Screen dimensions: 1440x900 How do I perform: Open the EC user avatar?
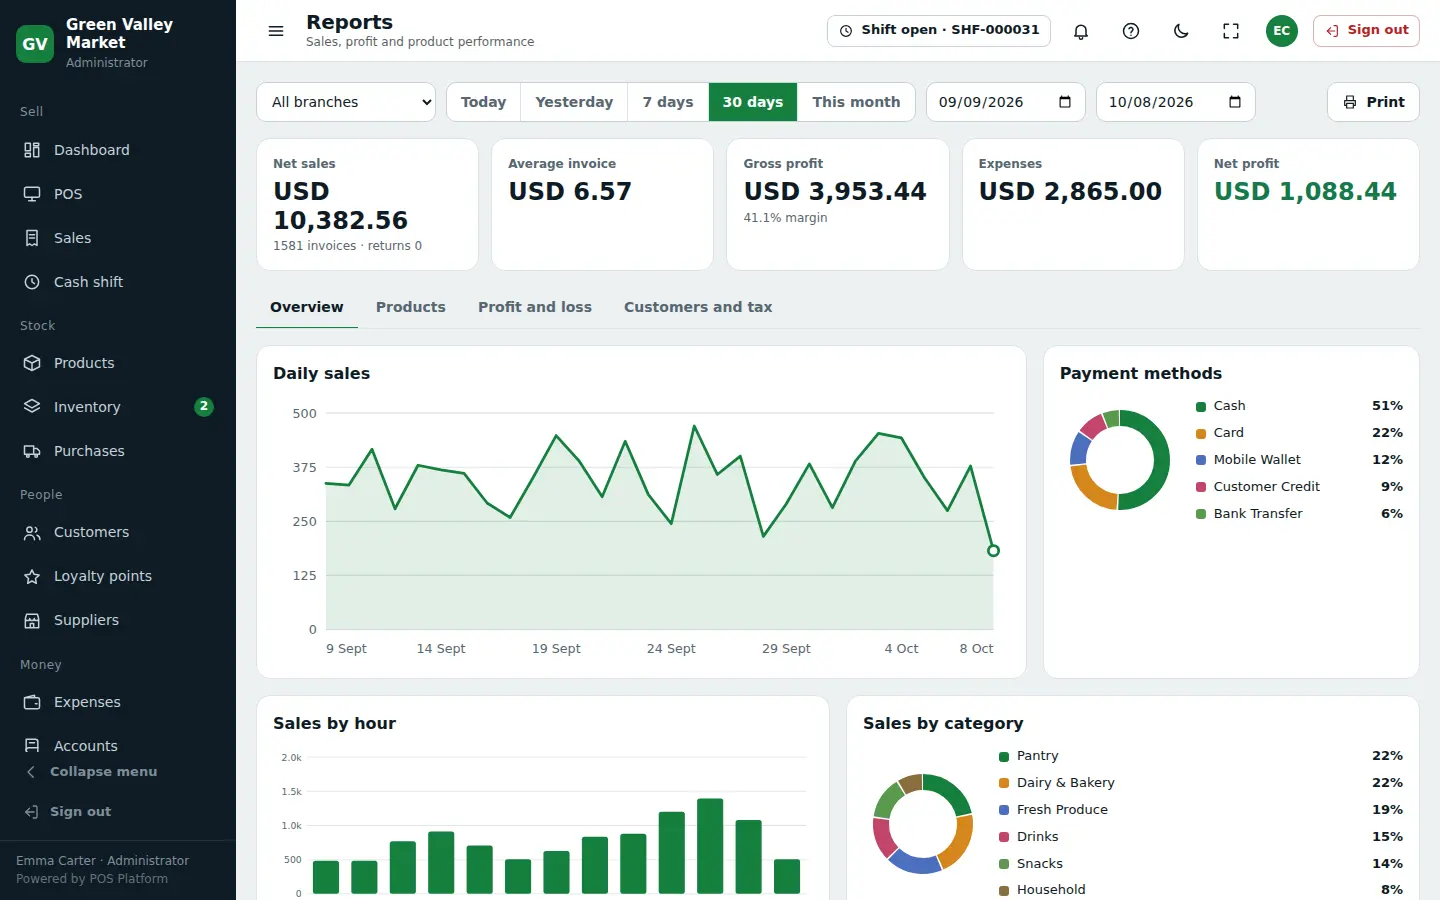(x=1281, y=31)
